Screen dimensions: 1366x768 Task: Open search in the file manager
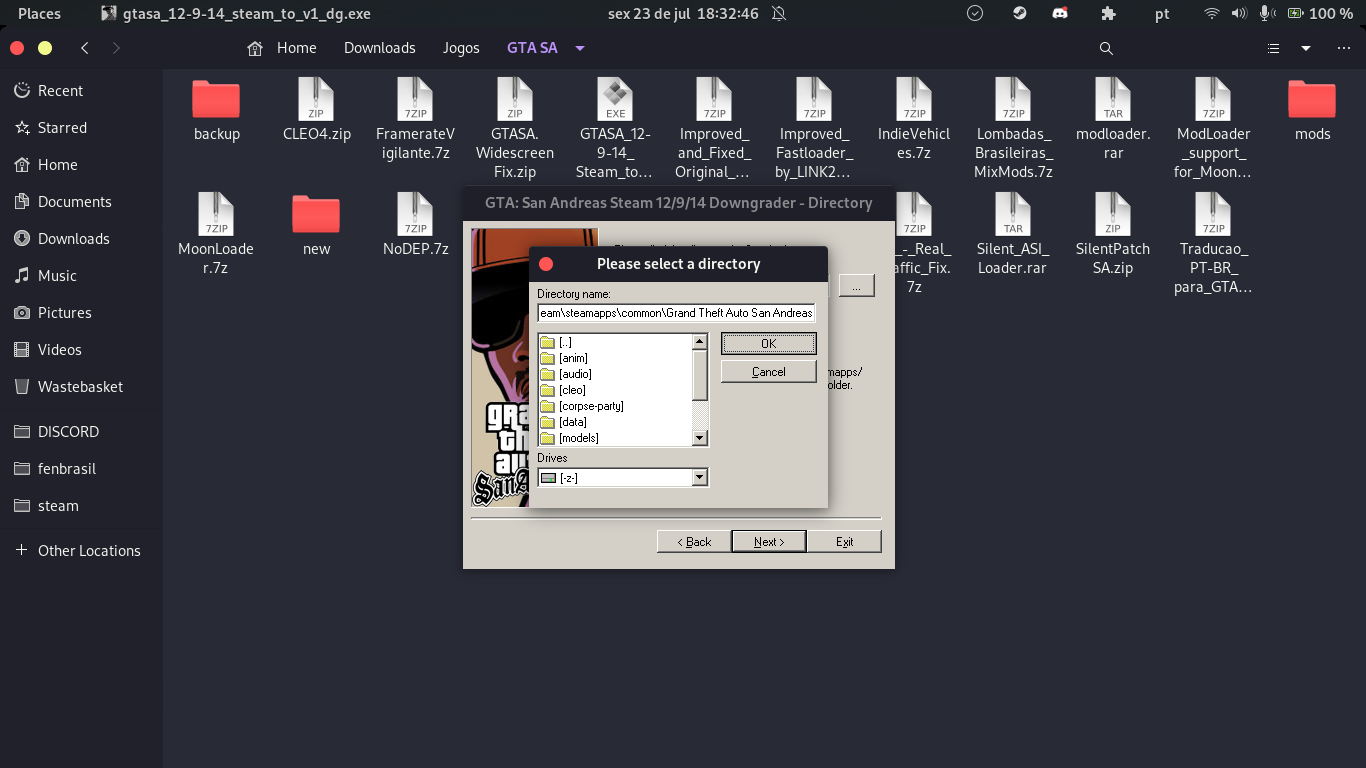(x=1106, y=48)
